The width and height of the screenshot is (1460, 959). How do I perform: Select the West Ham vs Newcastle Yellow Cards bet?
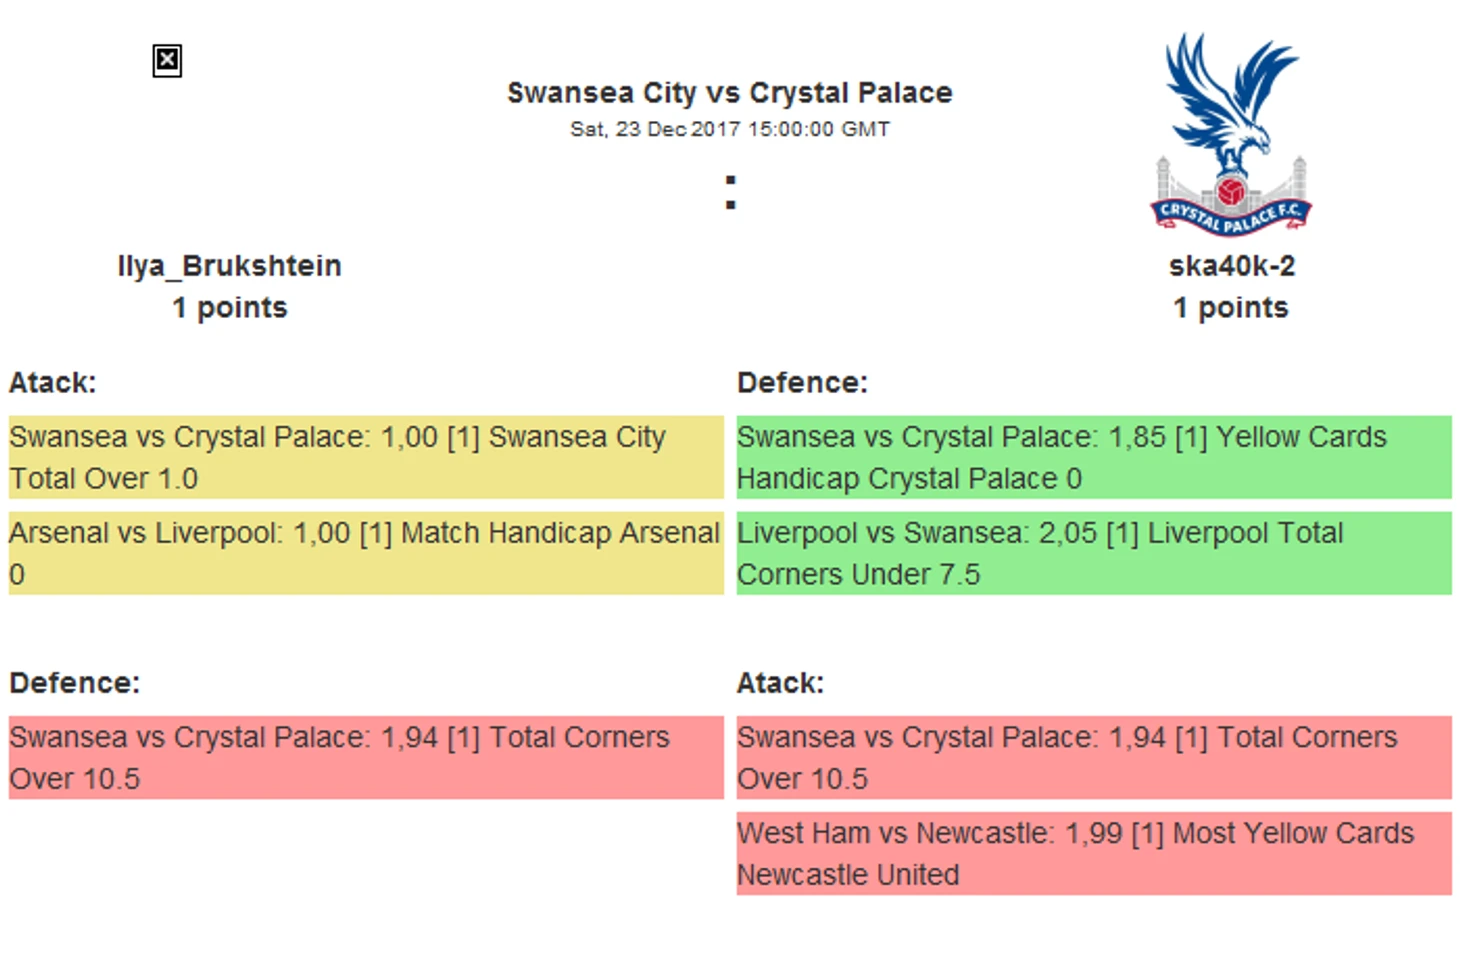(1093, 853)
